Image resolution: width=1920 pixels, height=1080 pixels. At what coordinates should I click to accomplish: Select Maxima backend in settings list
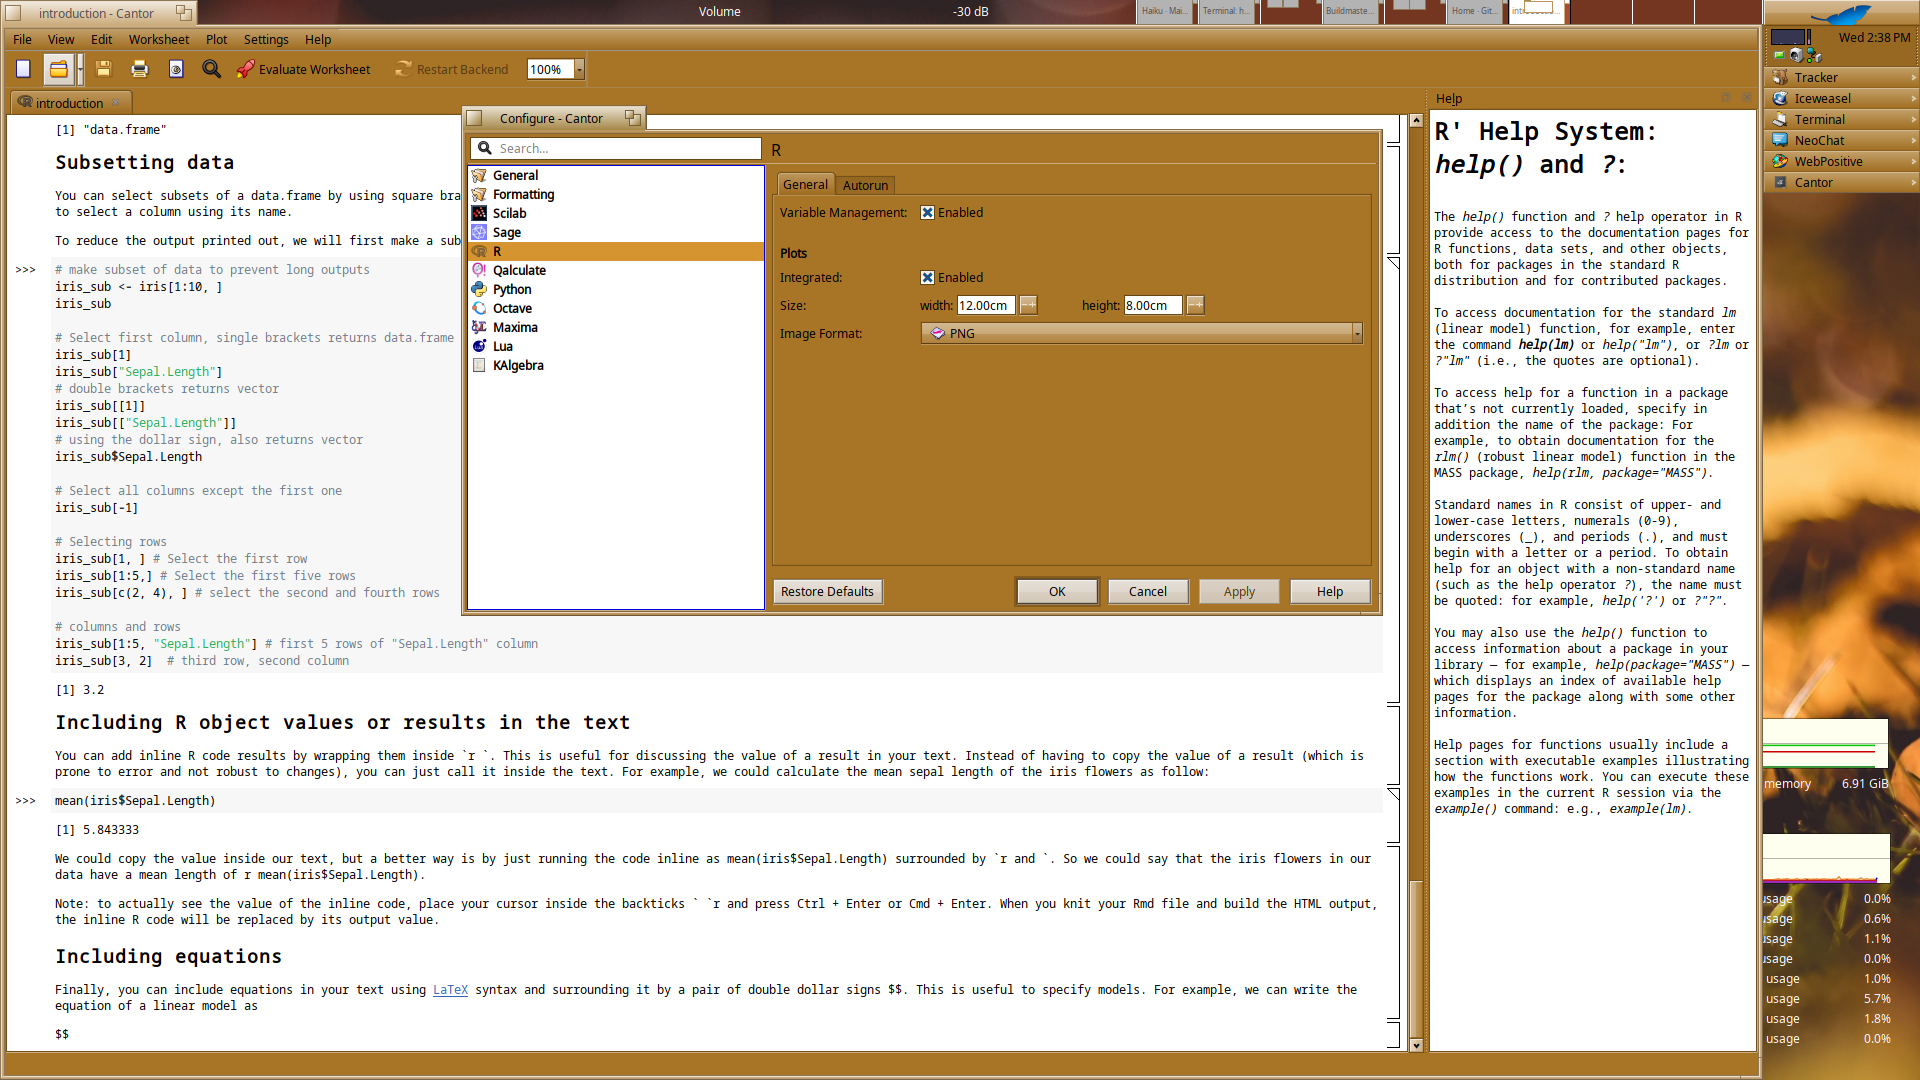[x=514, y=327]
